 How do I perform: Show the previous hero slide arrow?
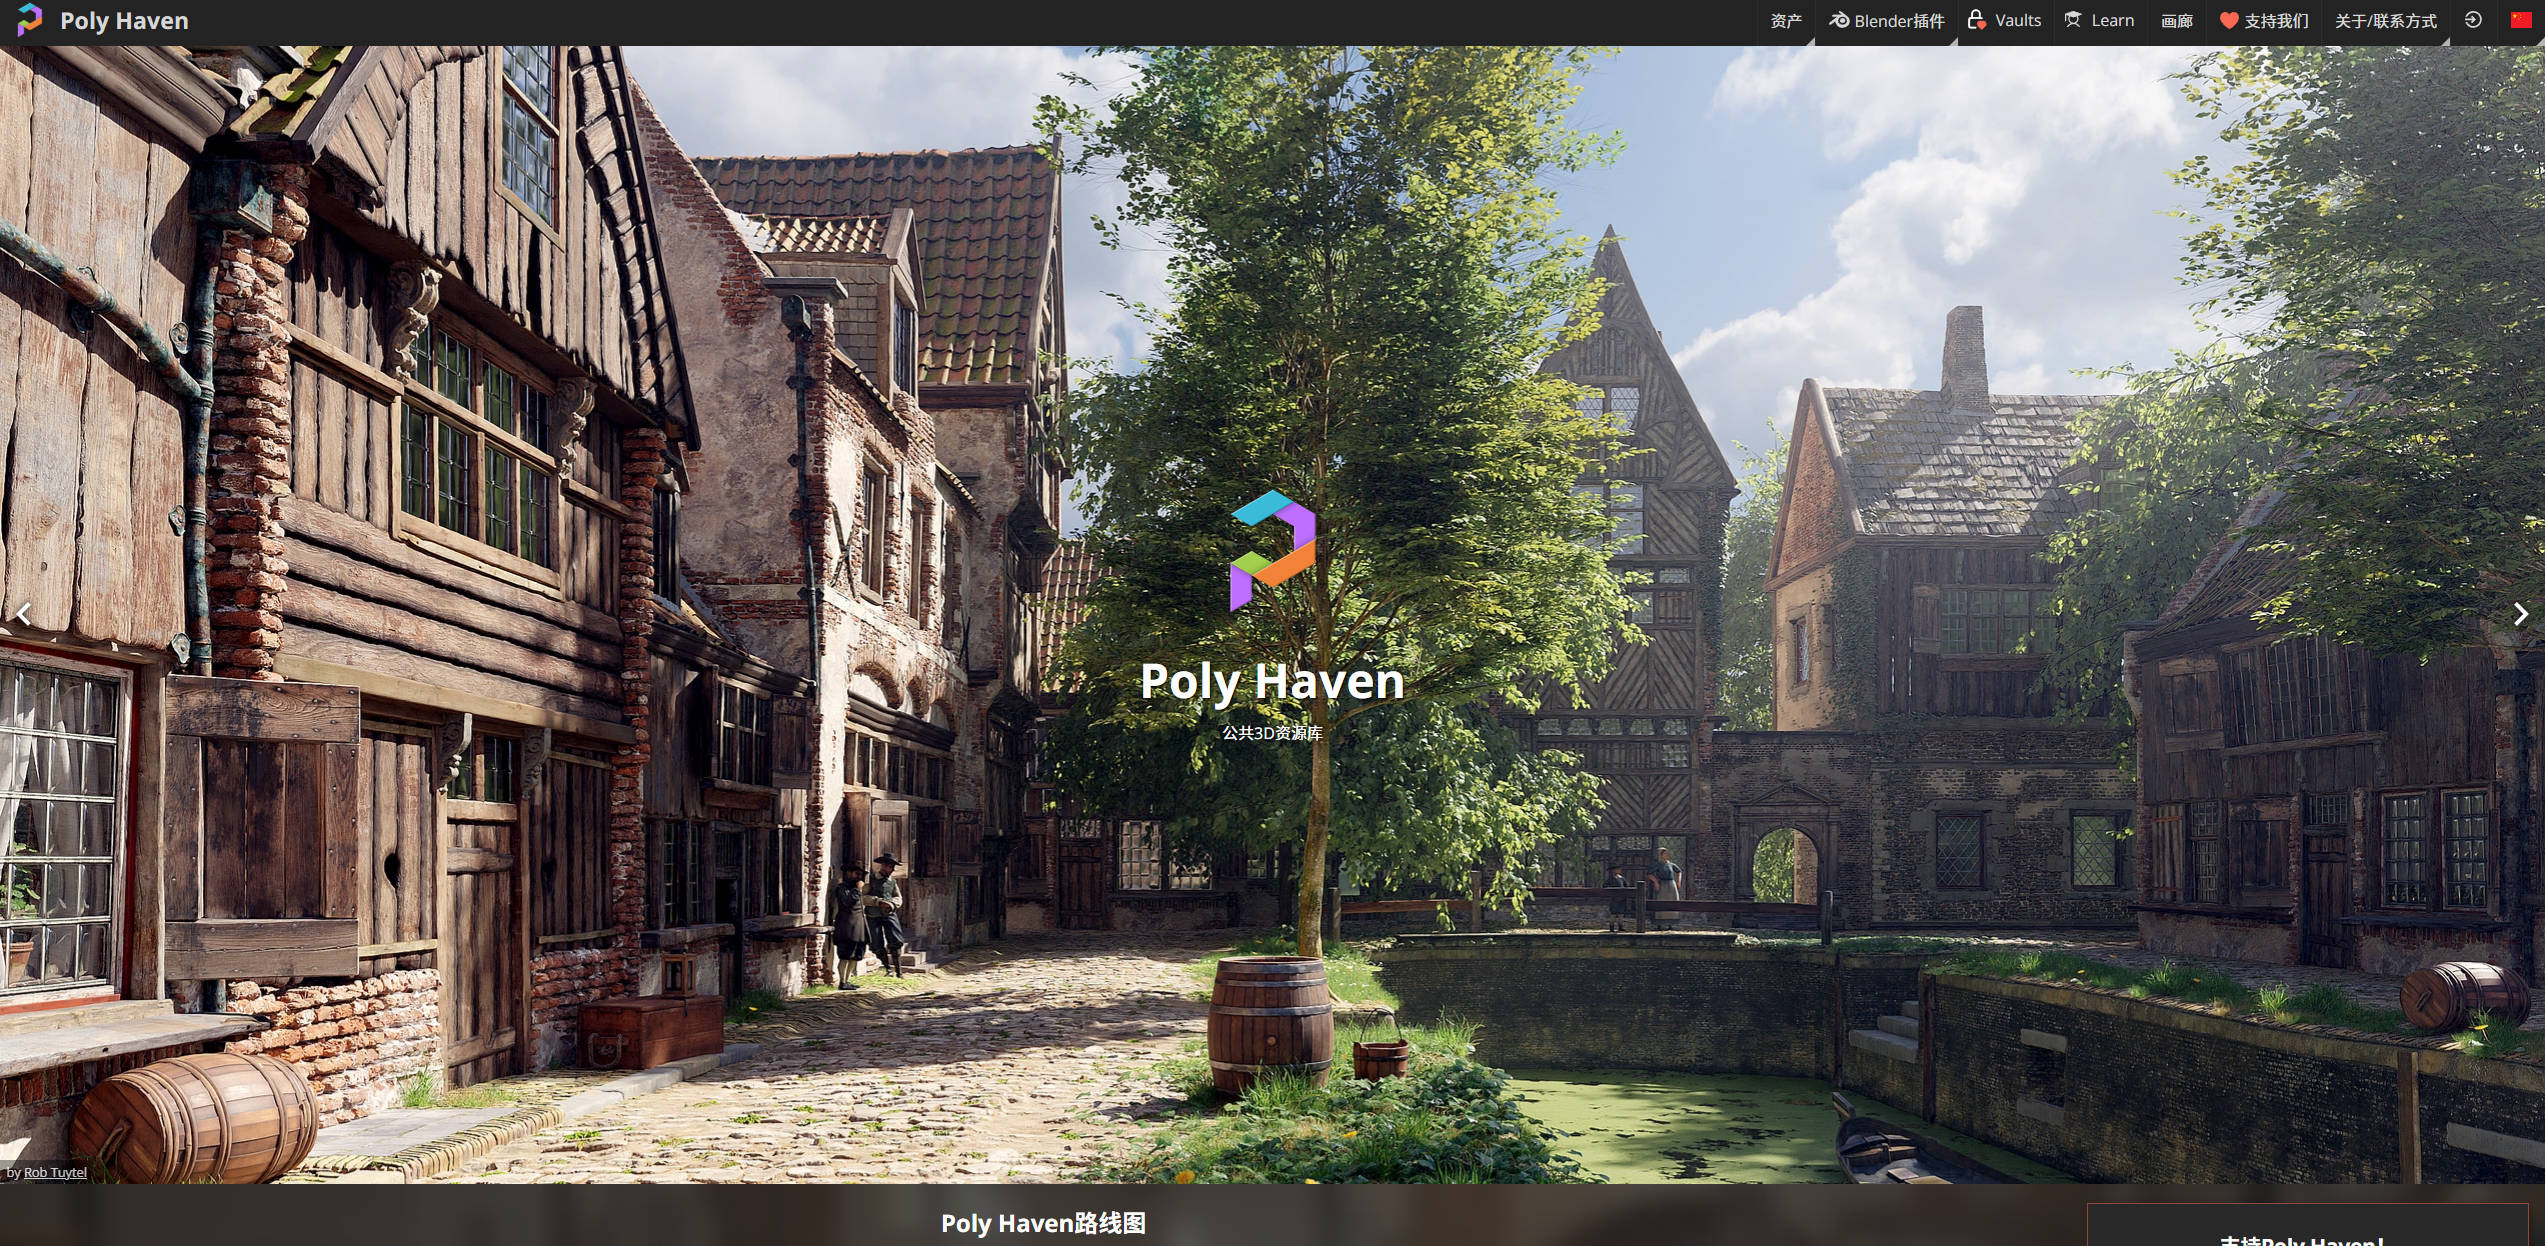click(24, 614)
